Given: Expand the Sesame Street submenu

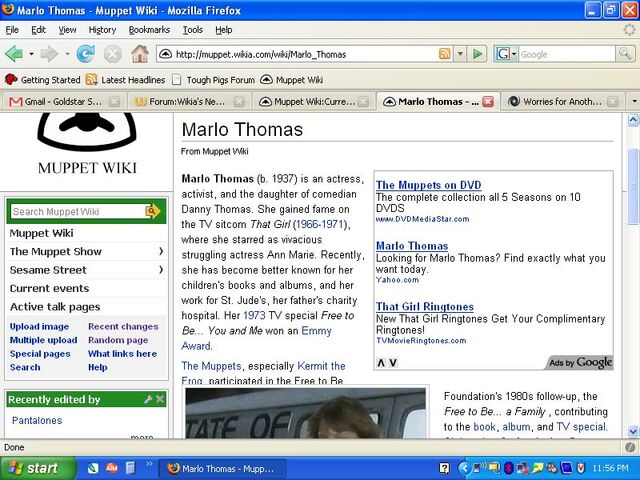Looking at the screenshot, I should point(161,270).
